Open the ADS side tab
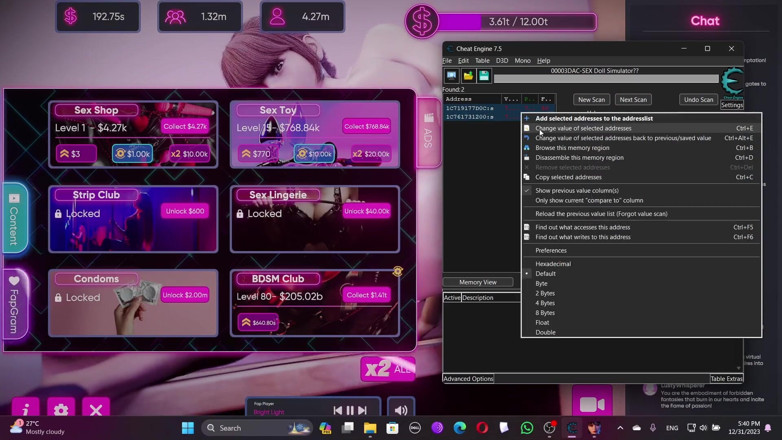 click(x=428, y=132)
